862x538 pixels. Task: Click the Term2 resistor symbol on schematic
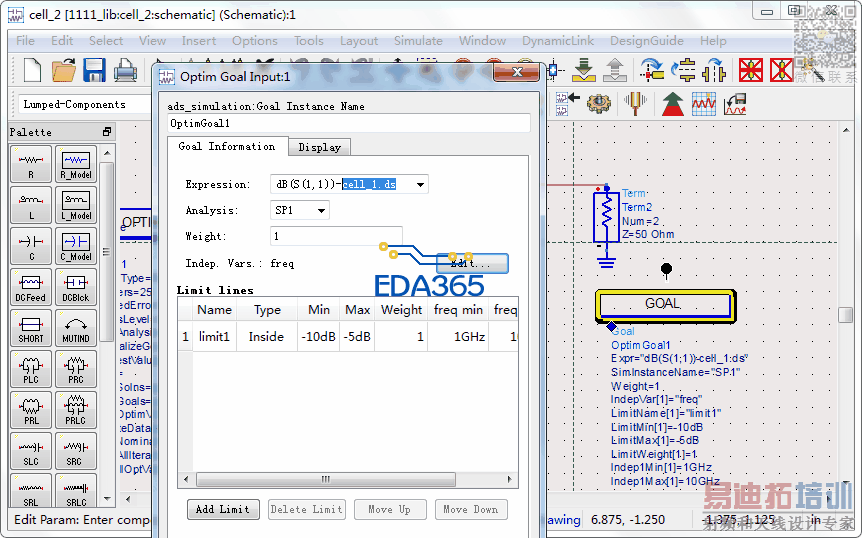coord(606,217)
